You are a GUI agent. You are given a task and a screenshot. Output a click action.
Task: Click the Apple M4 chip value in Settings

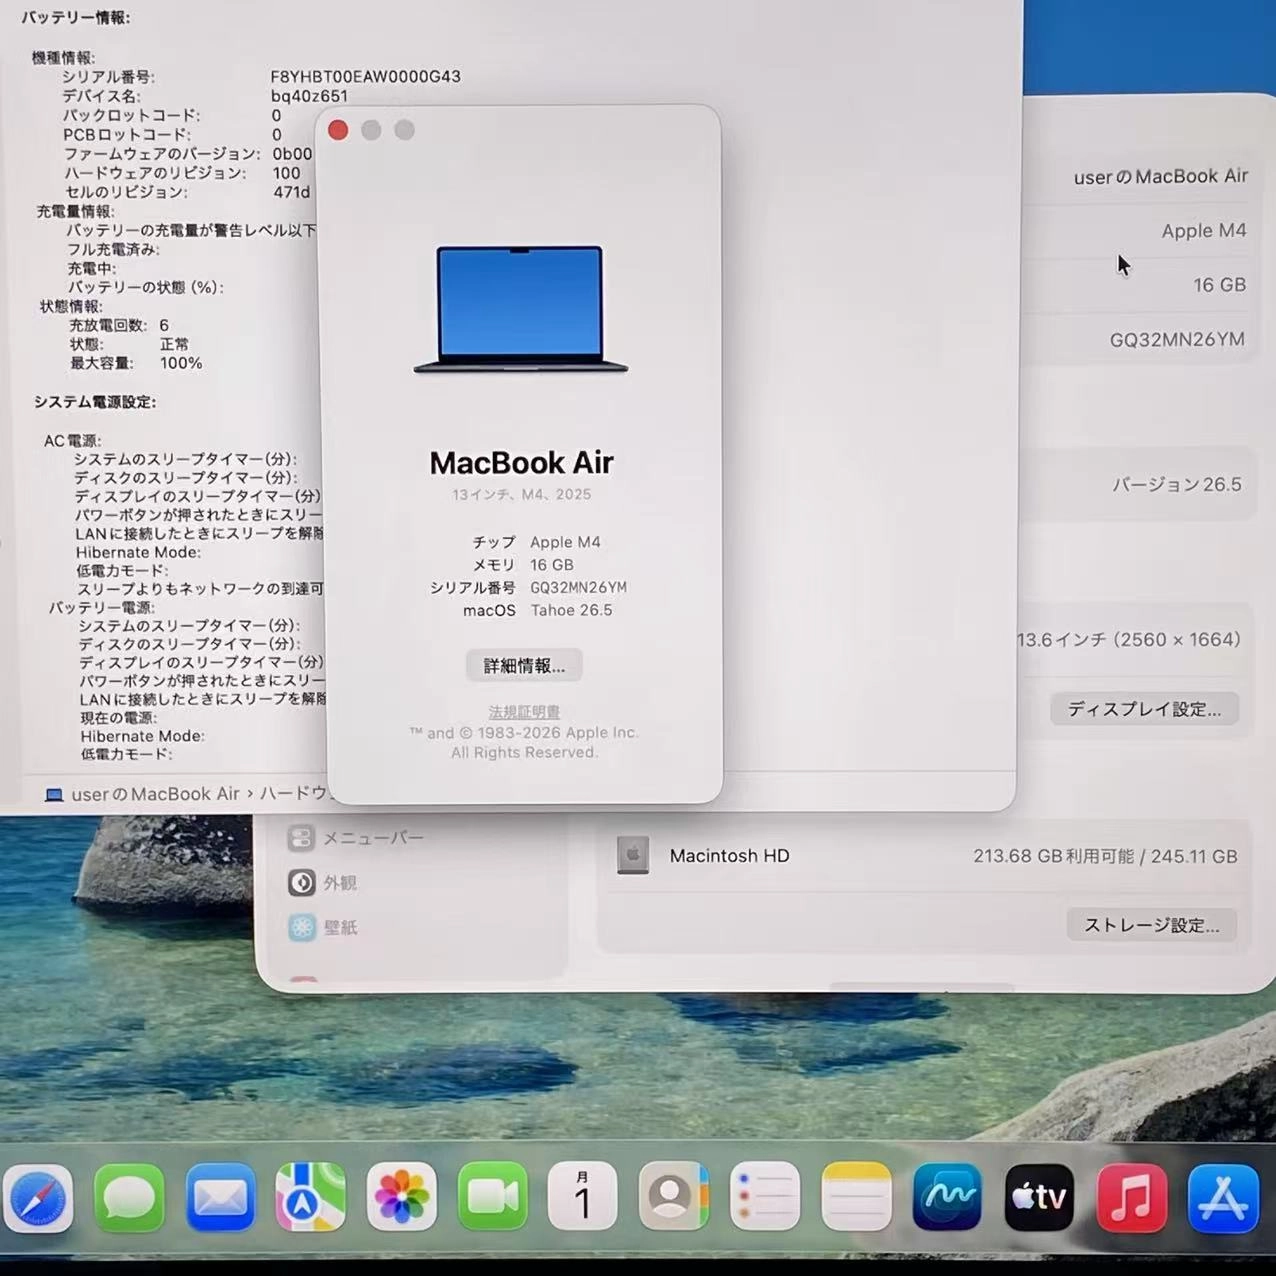pos(1204,231)
